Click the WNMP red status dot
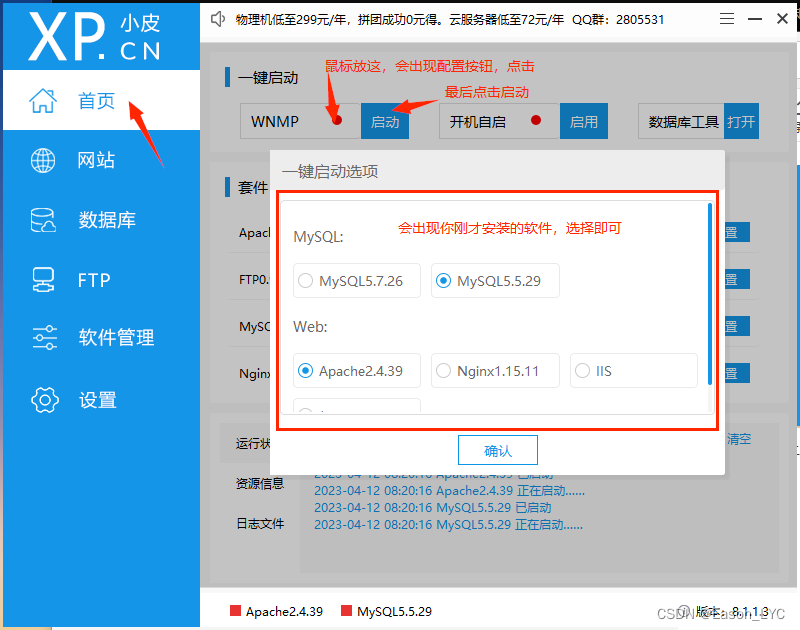Image resolution: width=800 pixels, height=630 pixels. click(337, 120)
